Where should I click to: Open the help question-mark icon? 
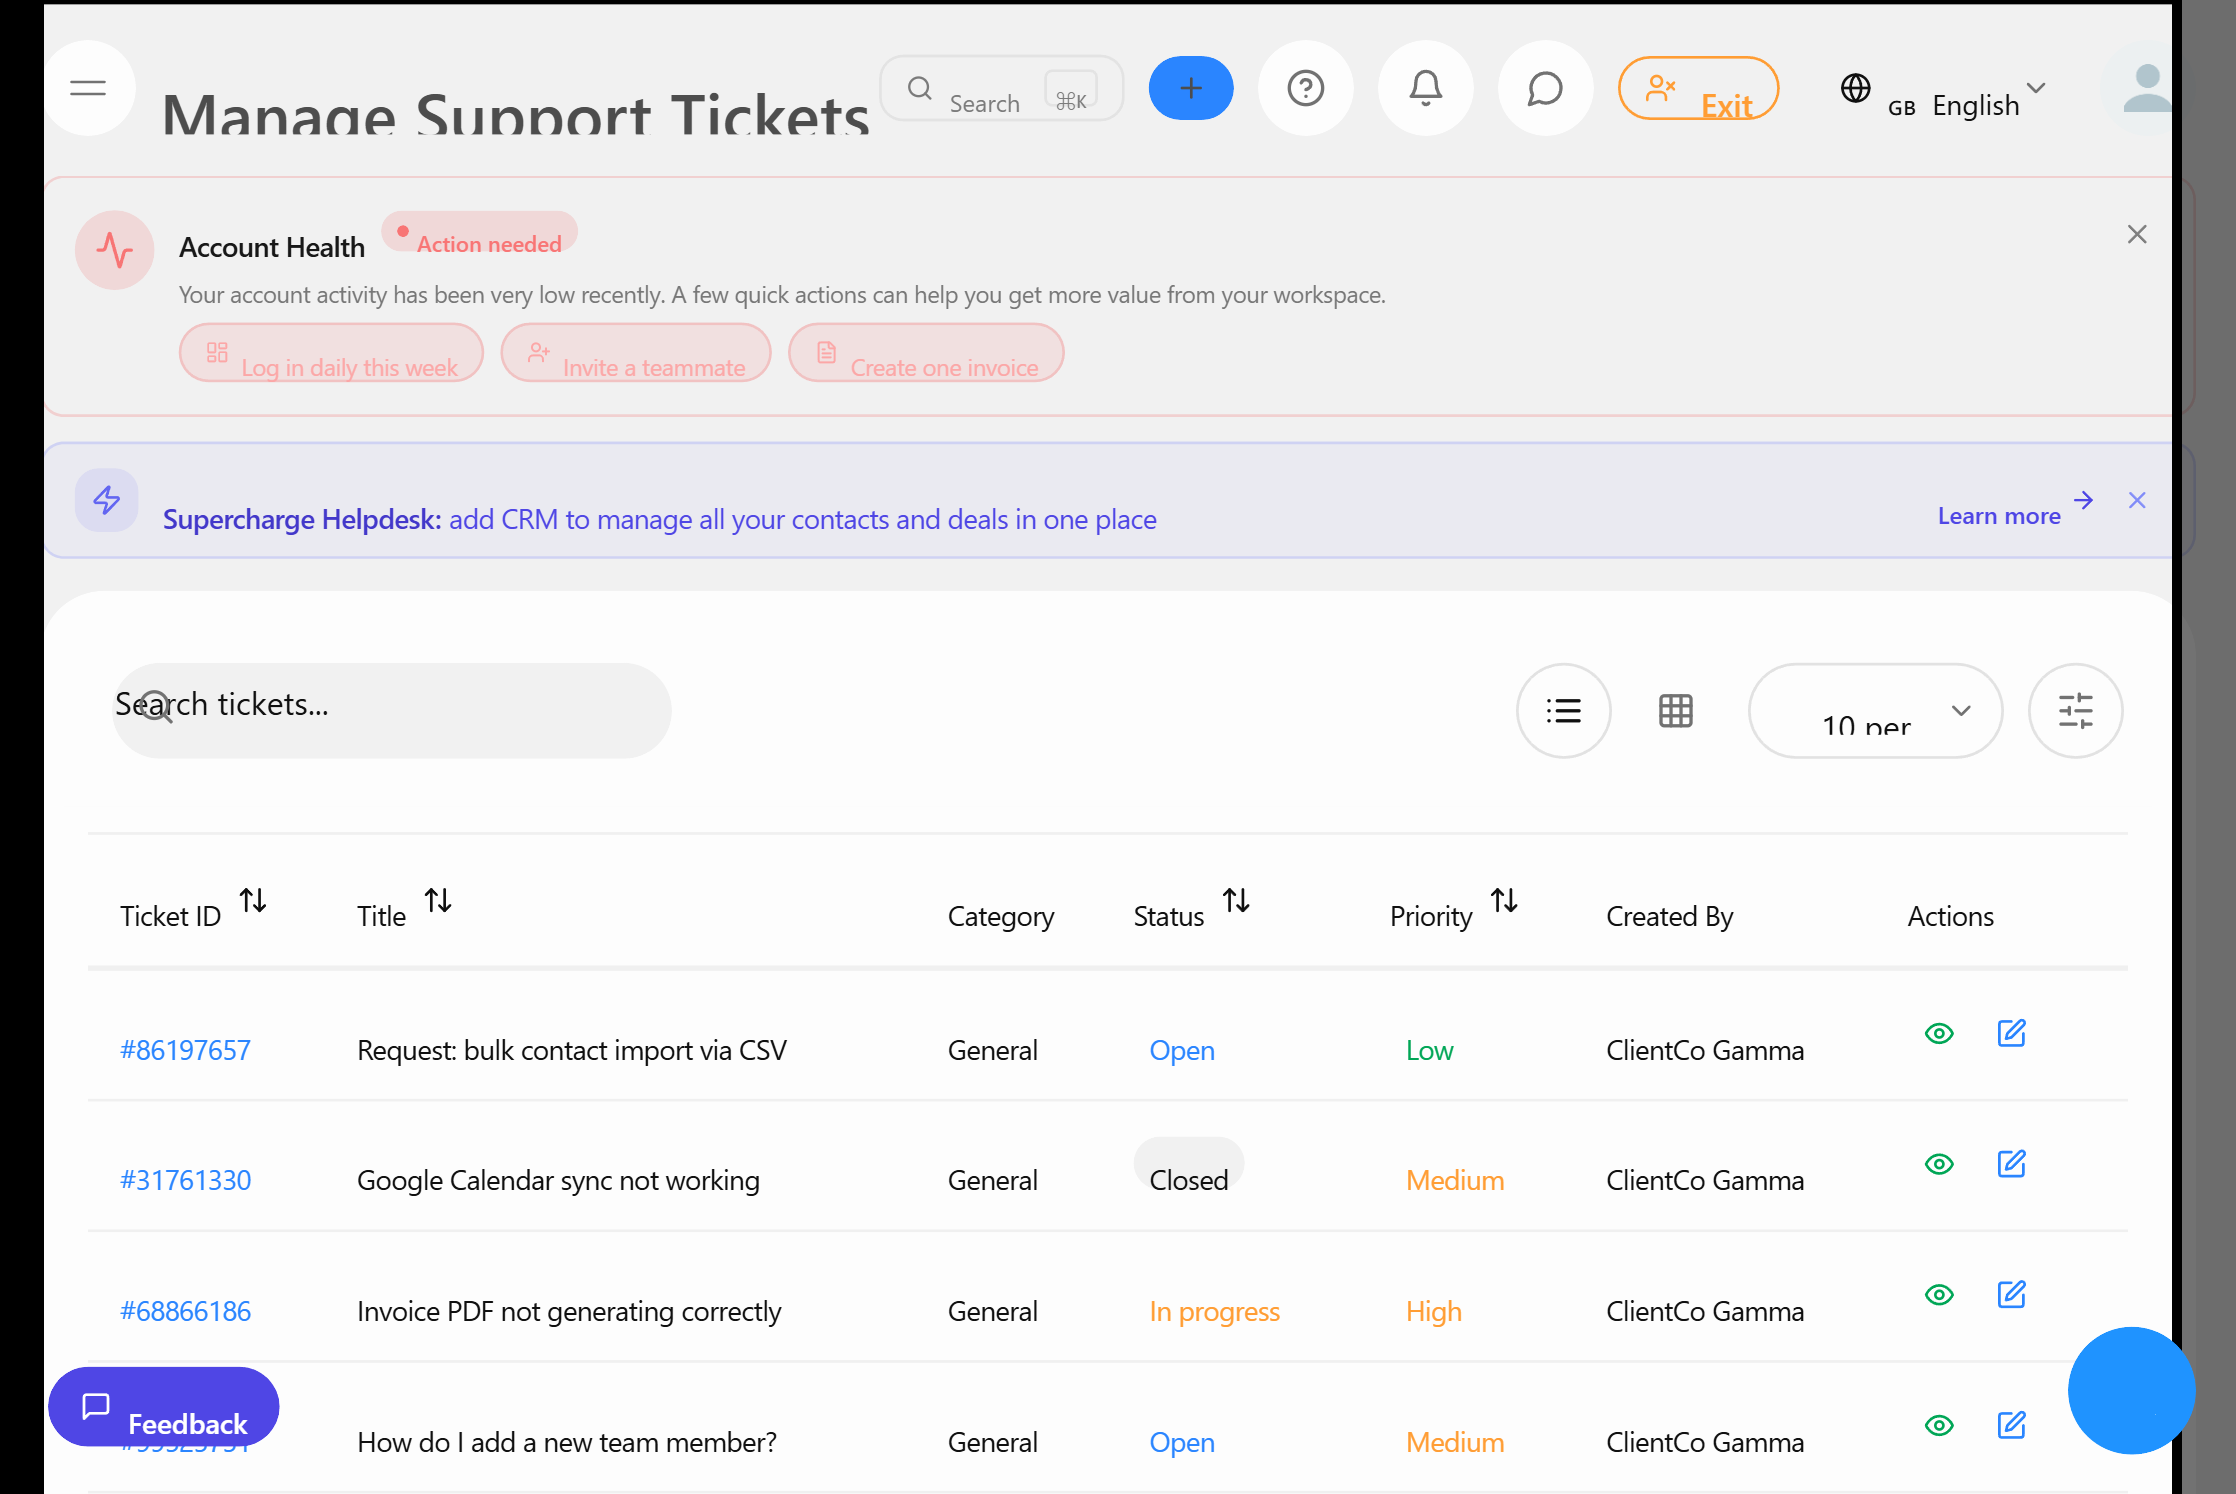(x=1306, y=88)
